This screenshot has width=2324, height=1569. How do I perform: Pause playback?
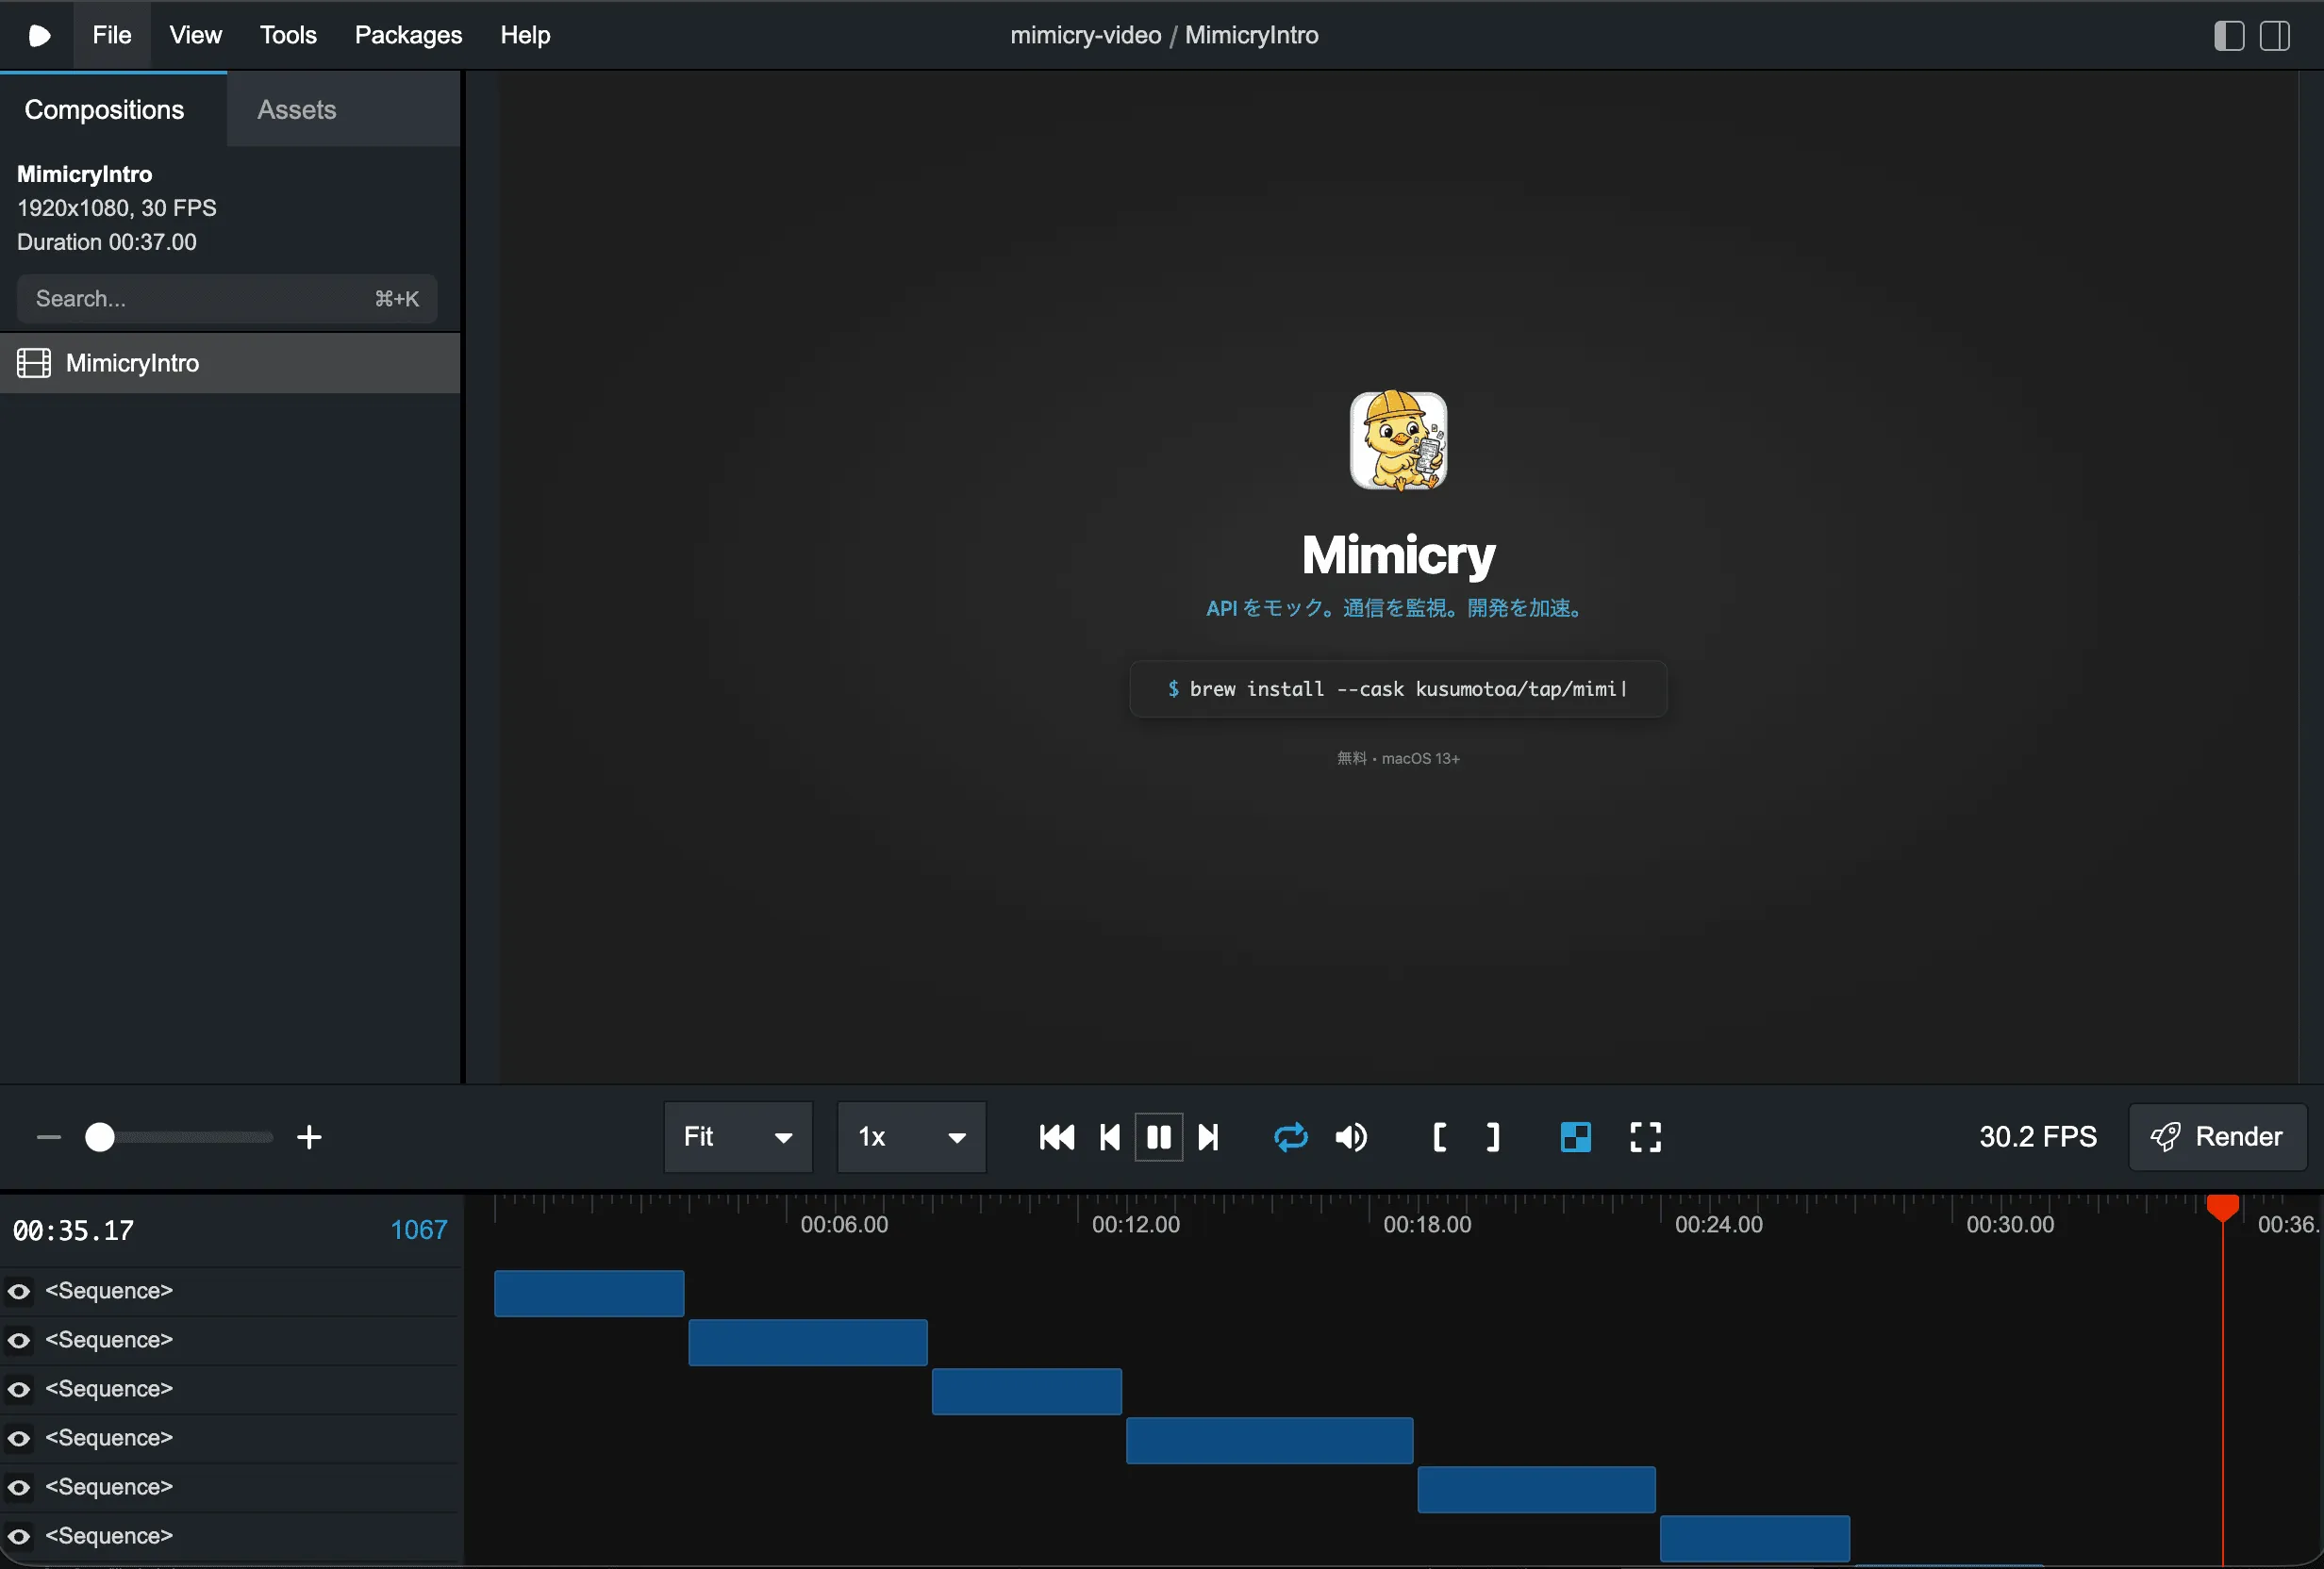pos(1159,1137)
